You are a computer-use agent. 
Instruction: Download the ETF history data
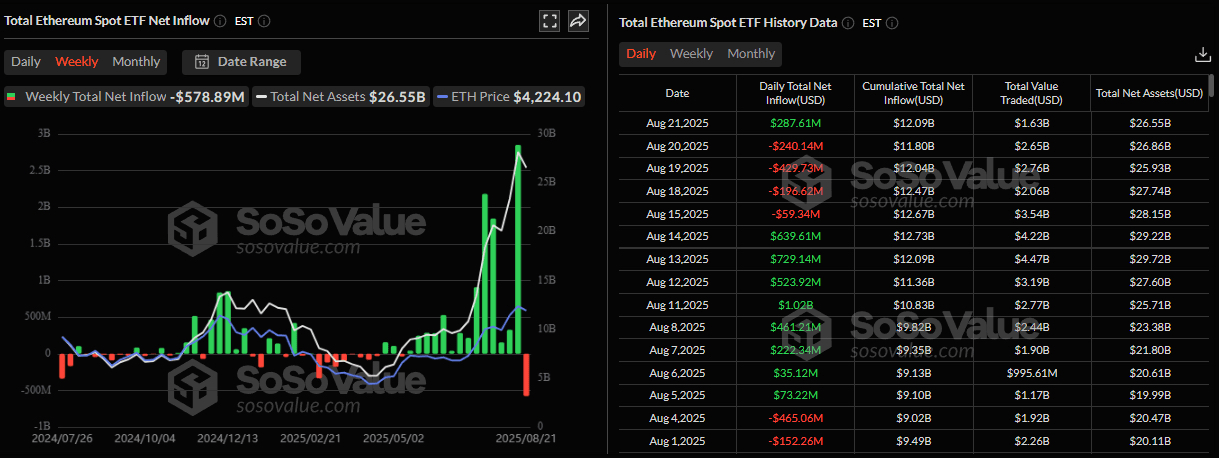click(1202, 55)
